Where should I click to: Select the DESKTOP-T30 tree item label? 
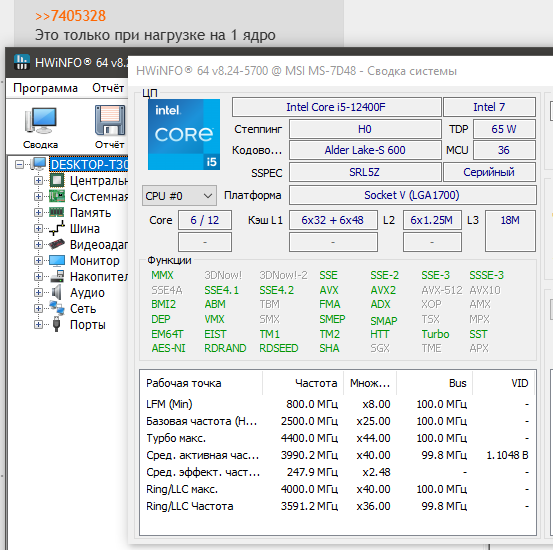coord(89,164)
